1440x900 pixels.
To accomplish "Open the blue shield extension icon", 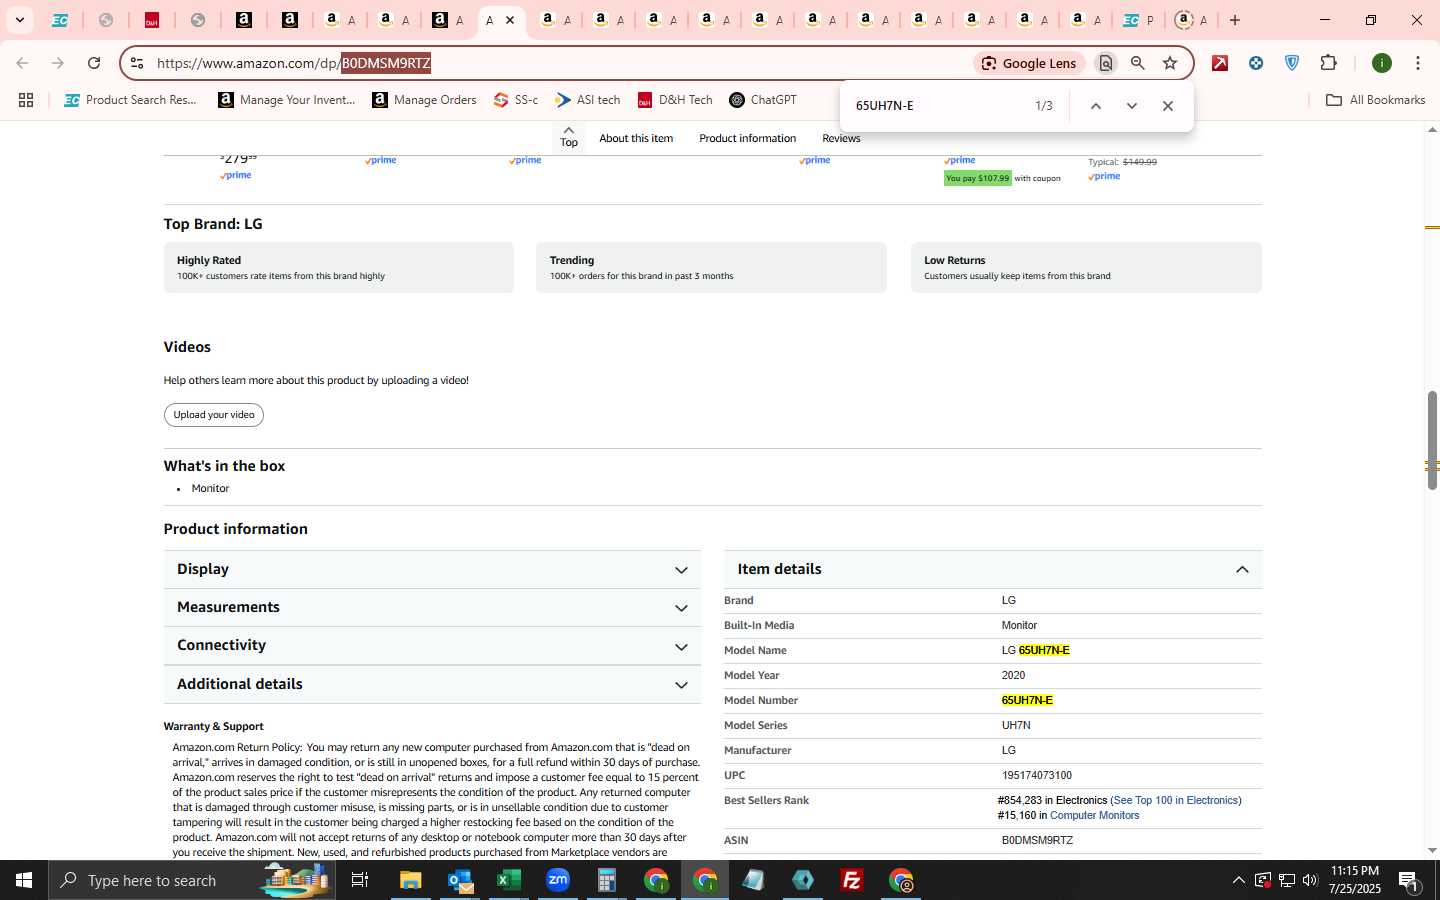I will tap(1292, 63).
